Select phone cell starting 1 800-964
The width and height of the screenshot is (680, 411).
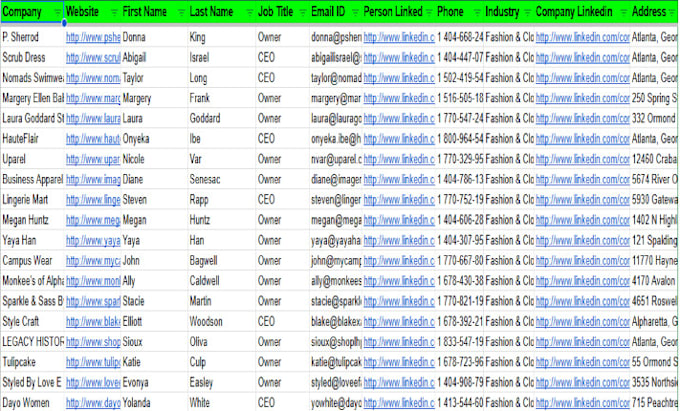point(460,139)
